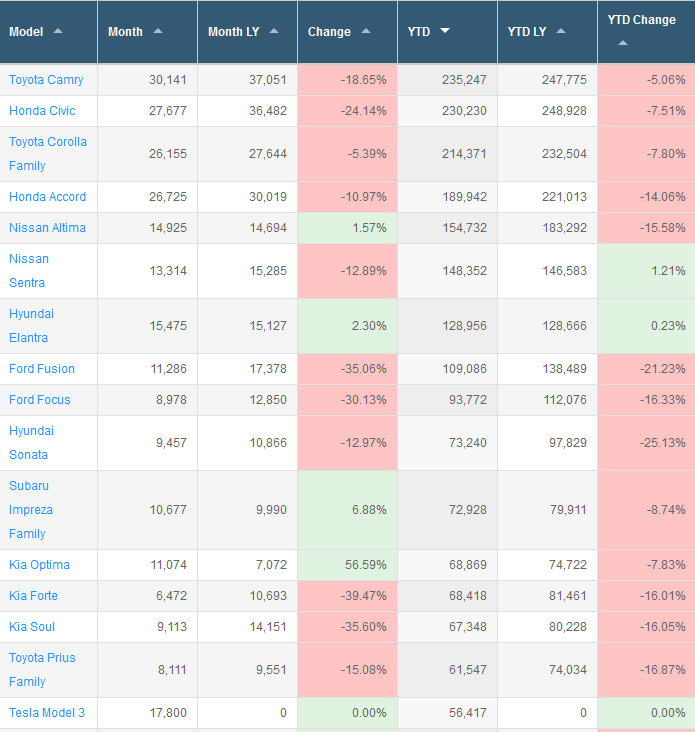Select the -5.39% Change cell

347,154
